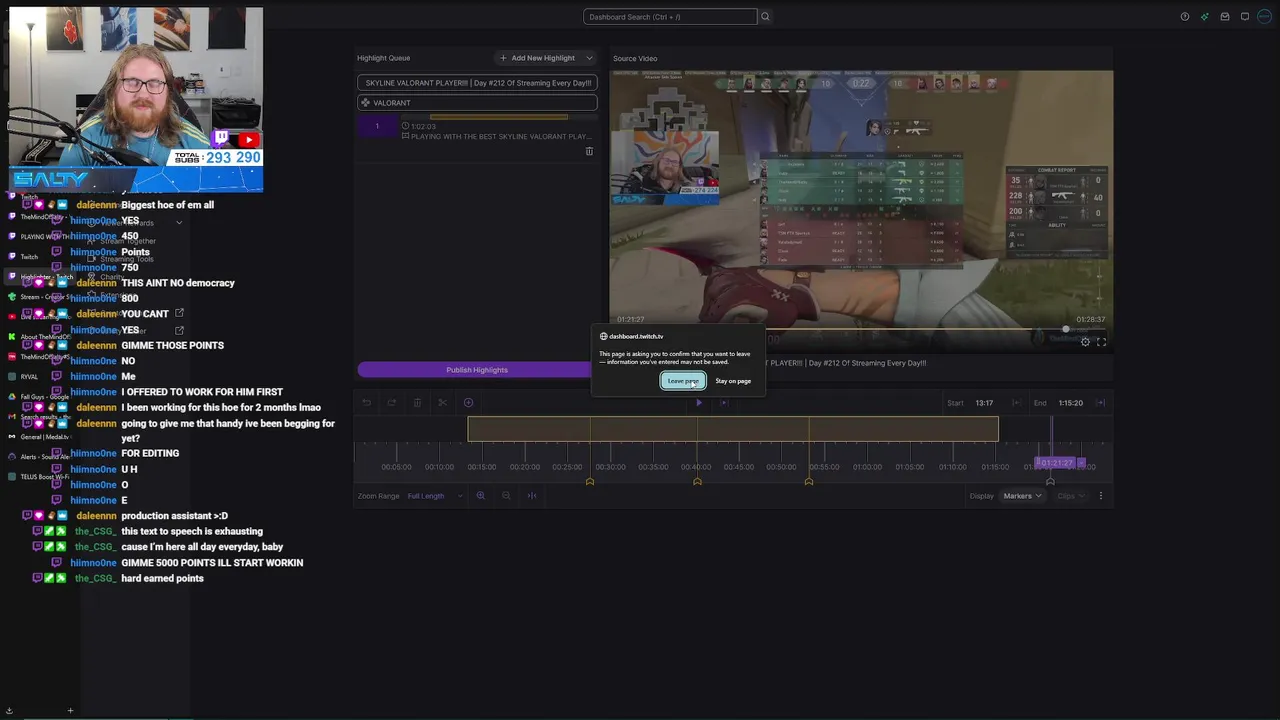The height and width of the screenshot is (720, 1280).
Task: Click the Leave page button in the dialog
Action: (x=683, y=381)
